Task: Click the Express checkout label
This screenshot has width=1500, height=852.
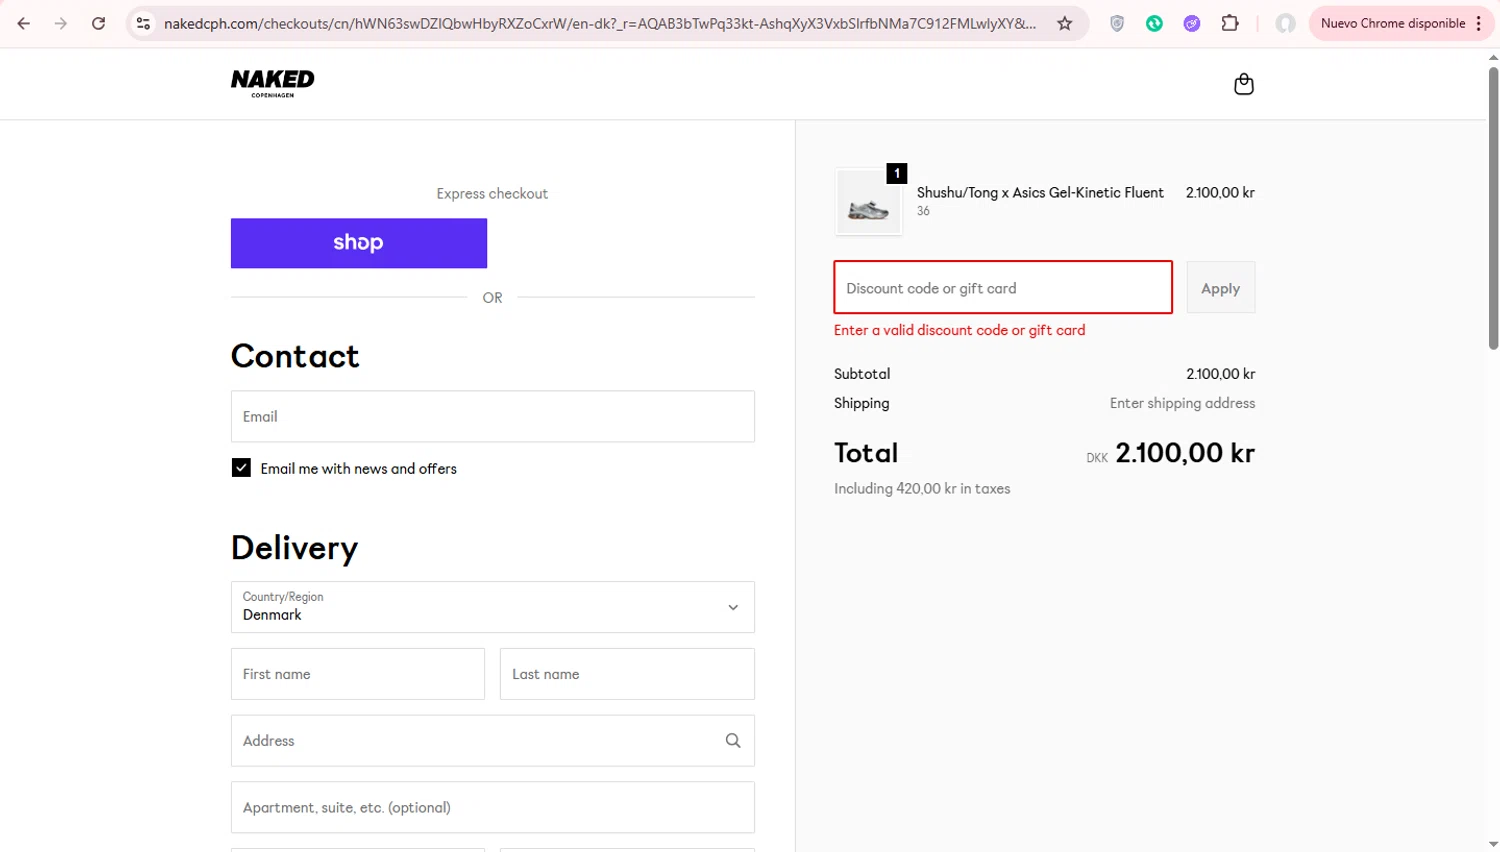Action: click(x=492, y=194)
